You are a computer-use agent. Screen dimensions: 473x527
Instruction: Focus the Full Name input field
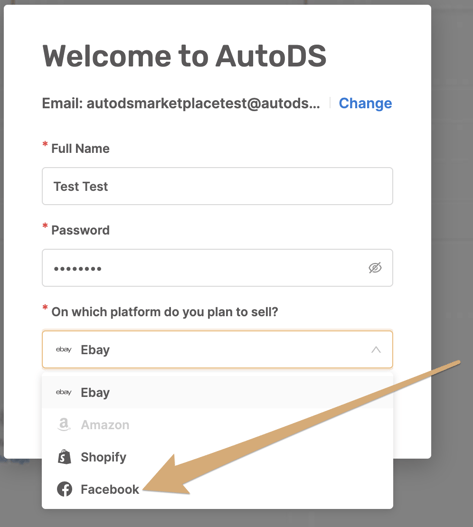click(x=218, y=186)
